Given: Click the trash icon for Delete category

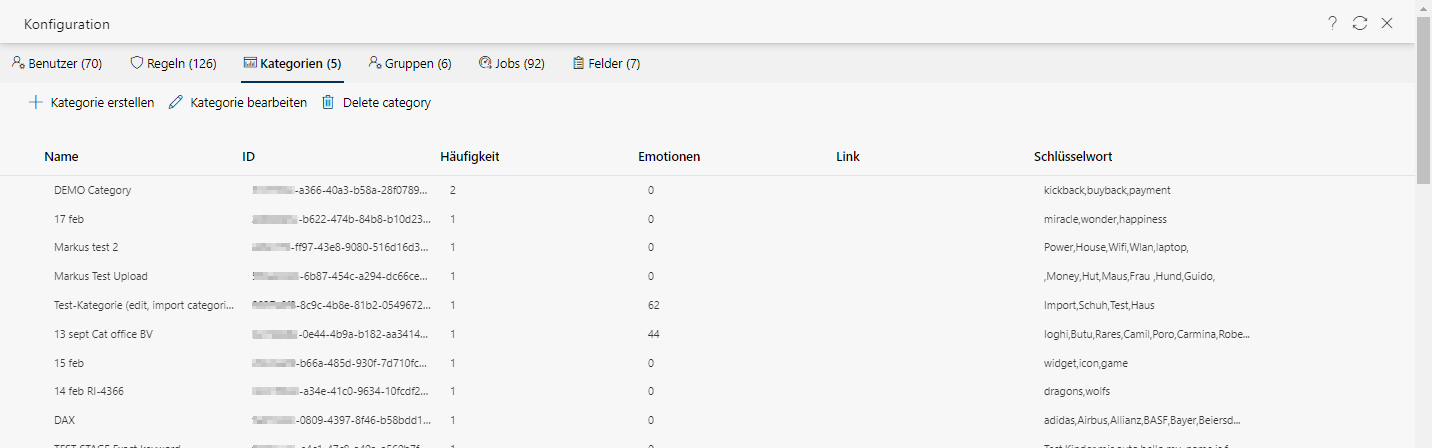Looking at the screenshot, I should tap(328, 102).
